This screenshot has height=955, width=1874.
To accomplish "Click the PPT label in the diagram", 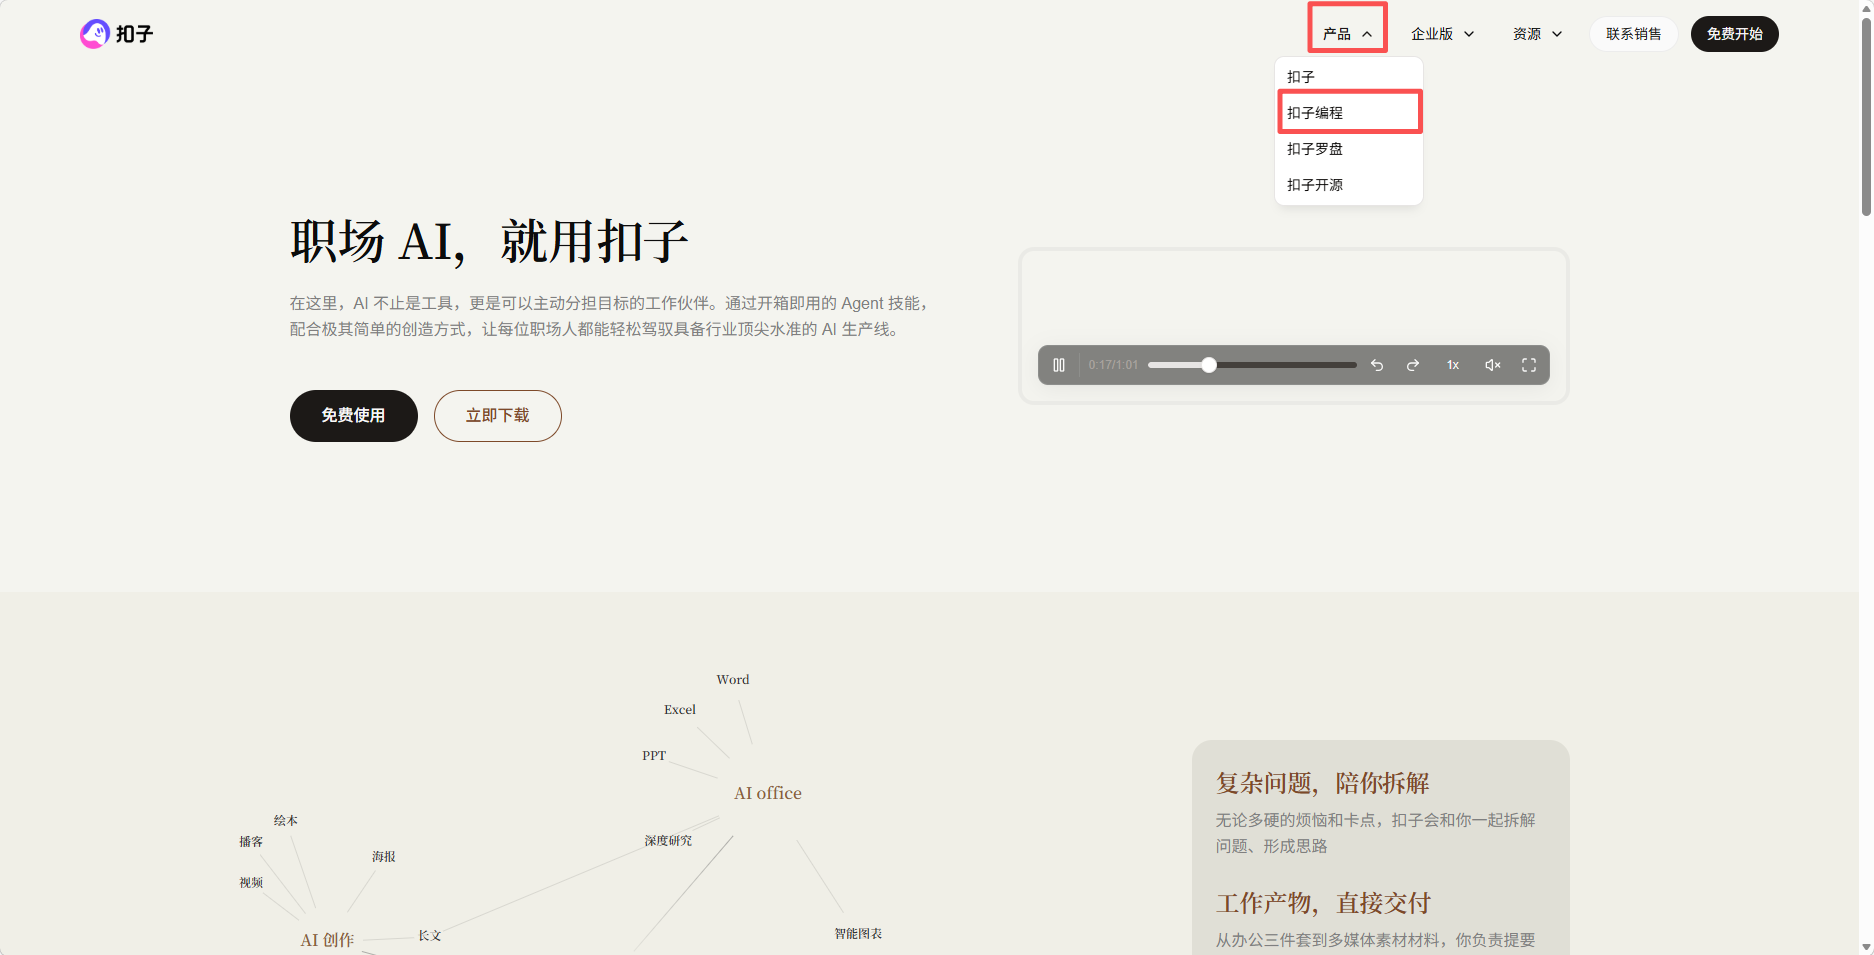I will click(x=654, y=756).
